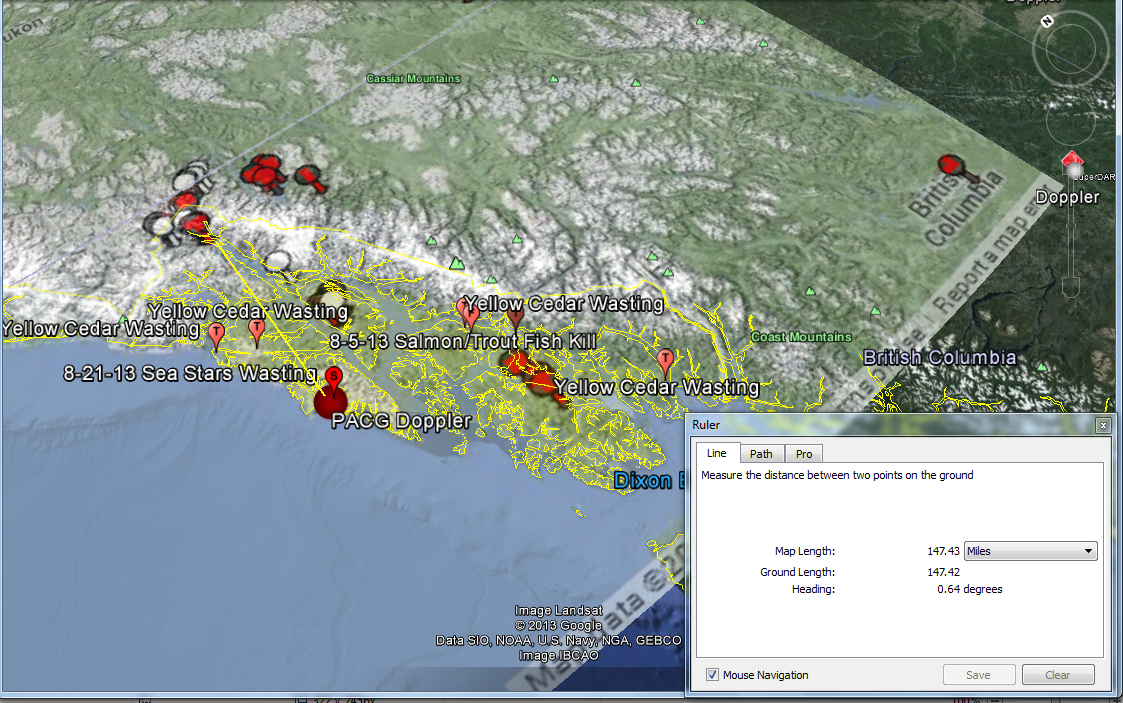Click the Save button in Ruler

click(978, 675)
